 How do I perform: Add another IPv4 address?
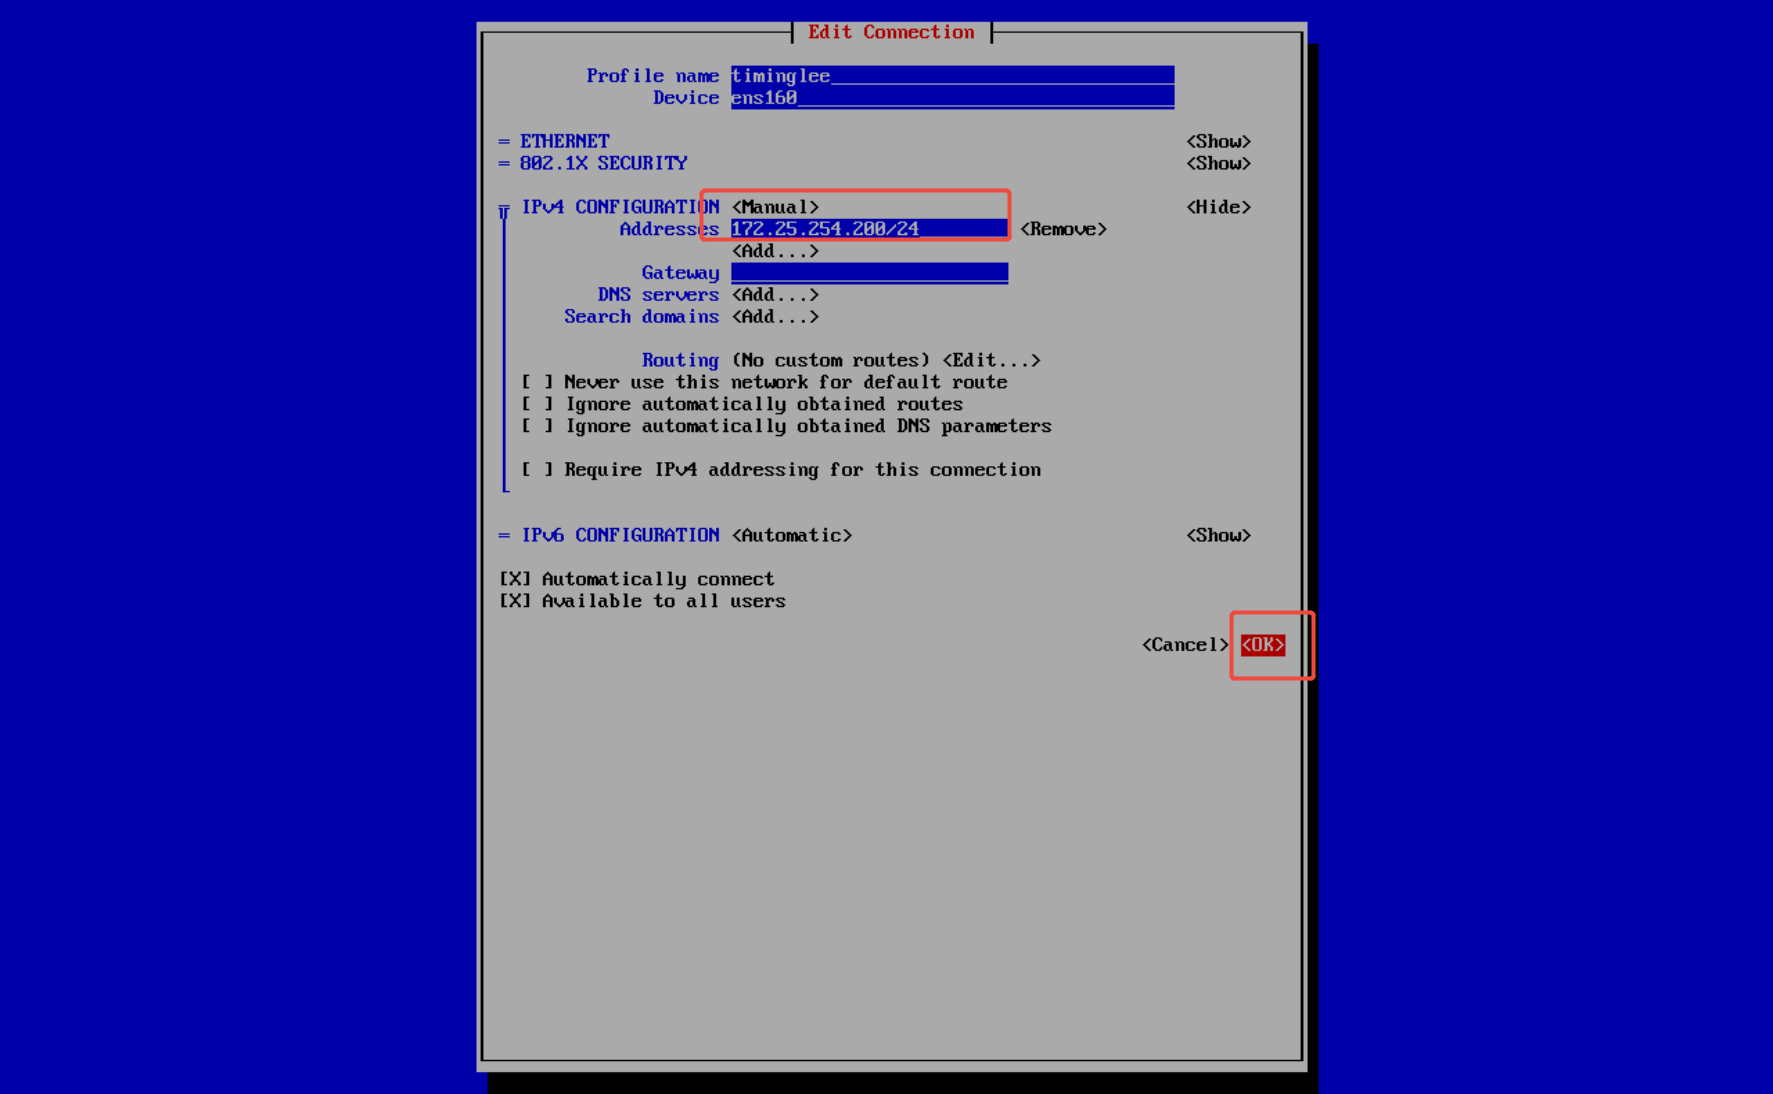click(x=775, y=251)
